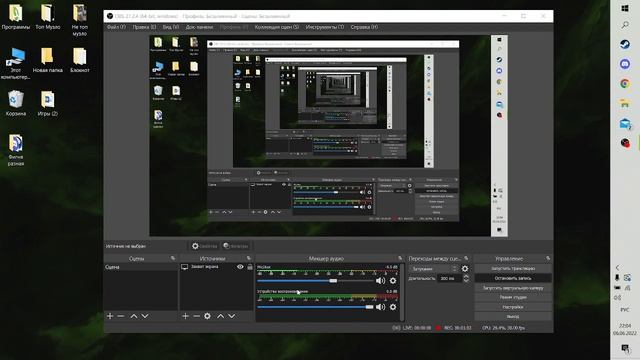Viewport: 640px width, 360px height.
Task: Click the CPU usage status text
Action: click(x=503, y=328)
